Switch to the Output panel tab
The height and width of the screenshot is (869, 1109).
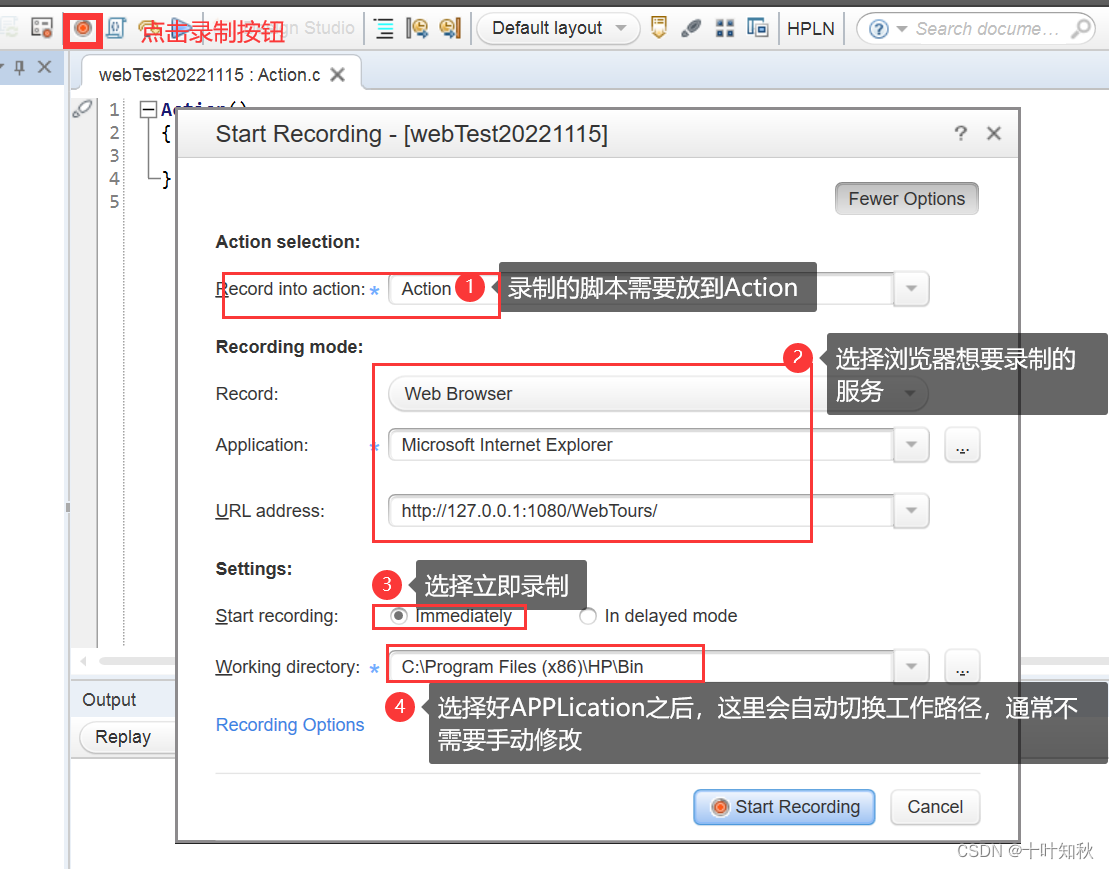109,700
